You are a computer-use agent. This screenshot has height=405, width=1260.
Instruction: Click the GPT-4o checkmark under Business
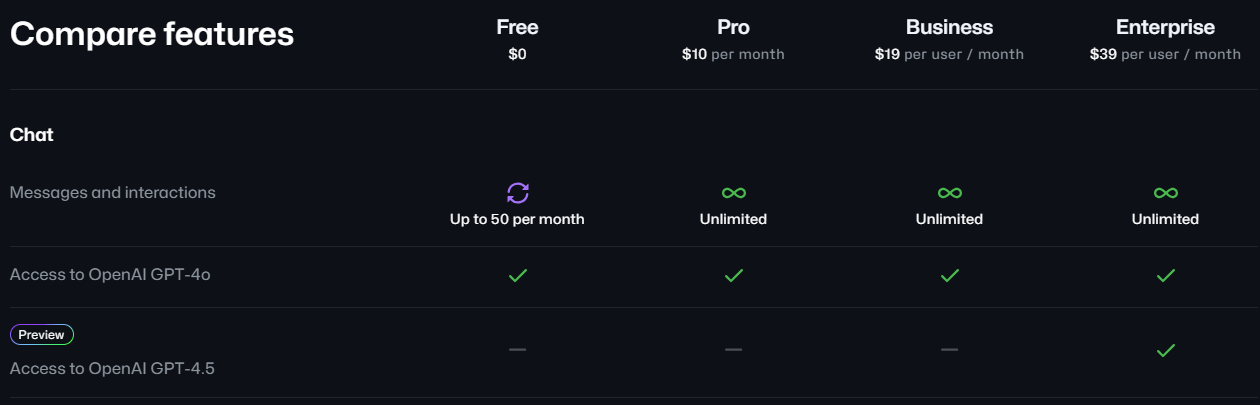[949, 275]
